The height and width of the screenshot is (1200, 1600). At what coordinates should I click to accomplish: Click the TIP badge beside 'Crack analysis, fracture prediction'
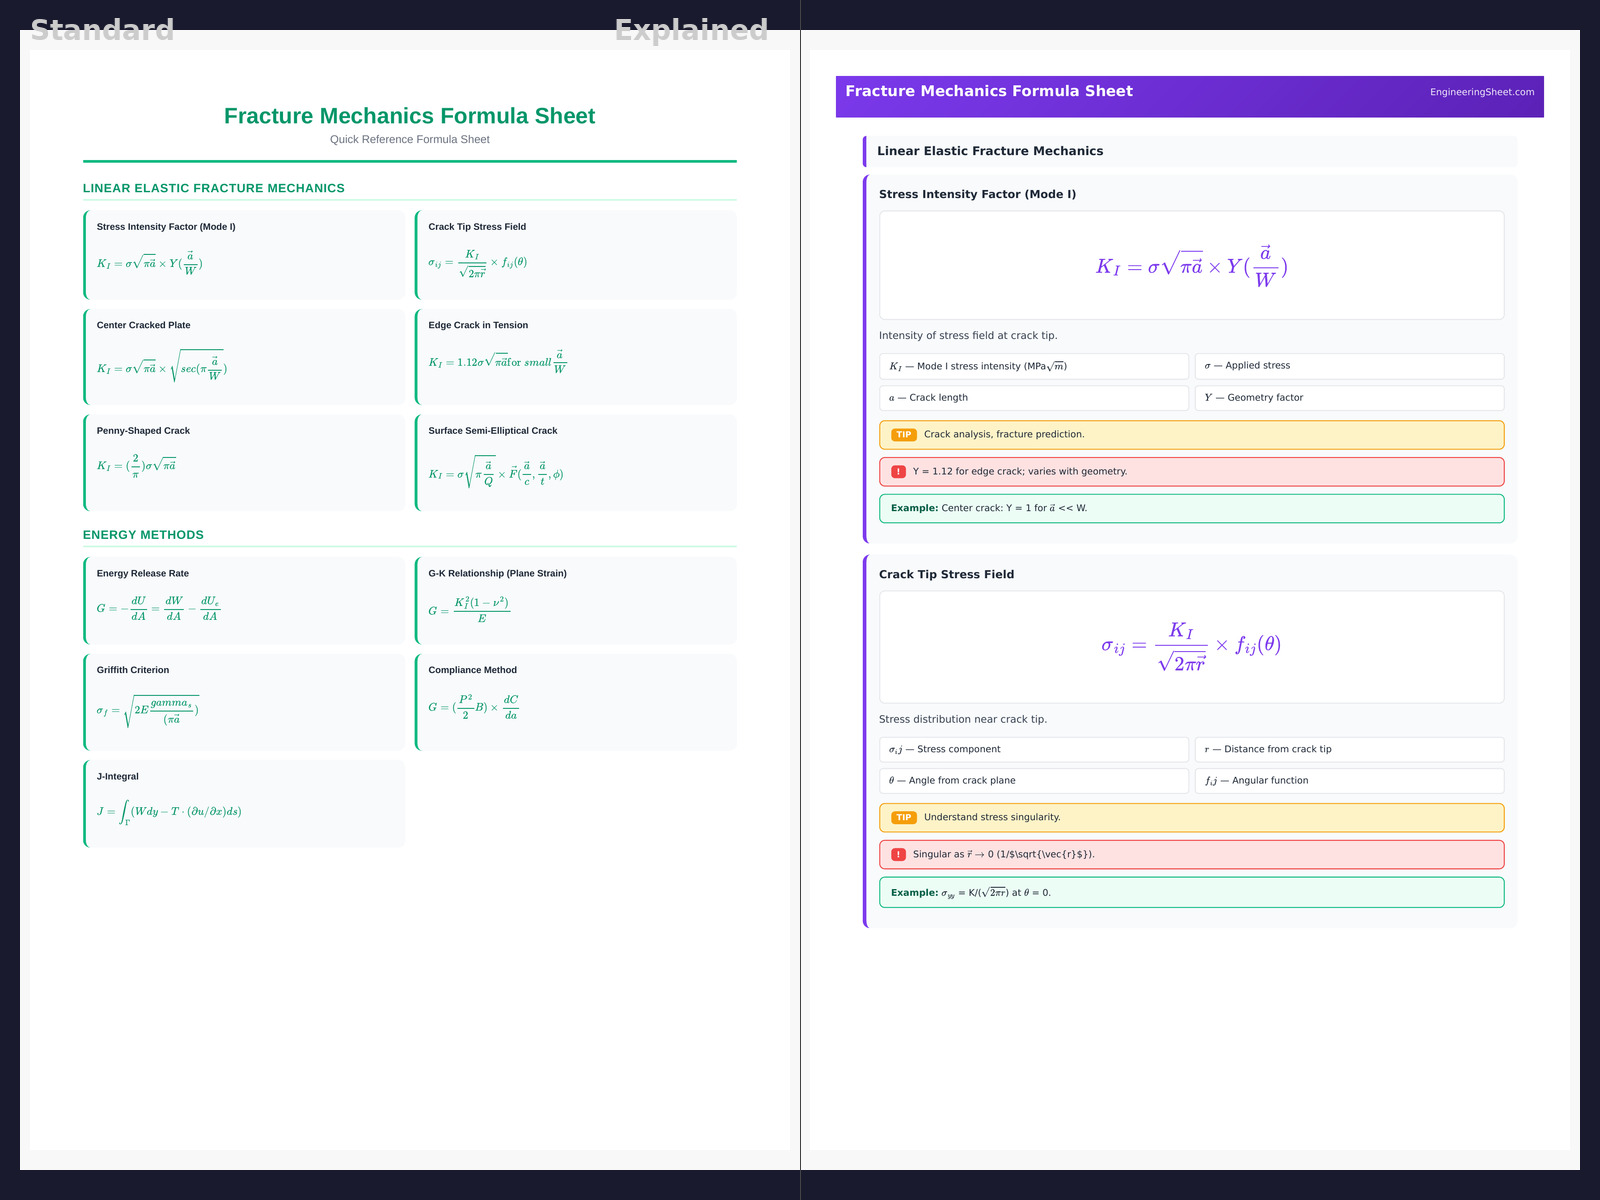(x=903, y=435)
